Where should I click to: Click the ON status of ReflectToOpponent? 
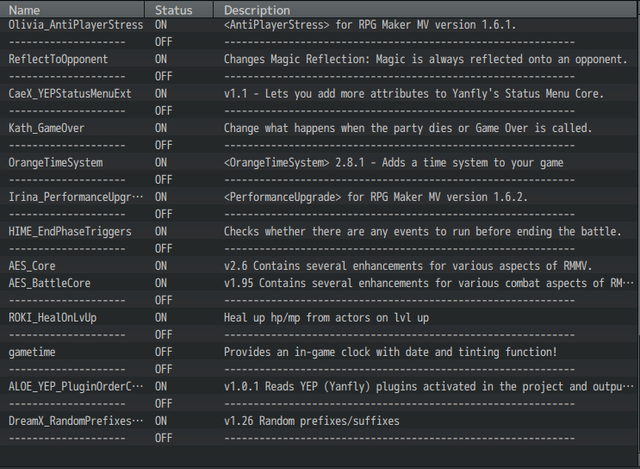coord(161,59)
